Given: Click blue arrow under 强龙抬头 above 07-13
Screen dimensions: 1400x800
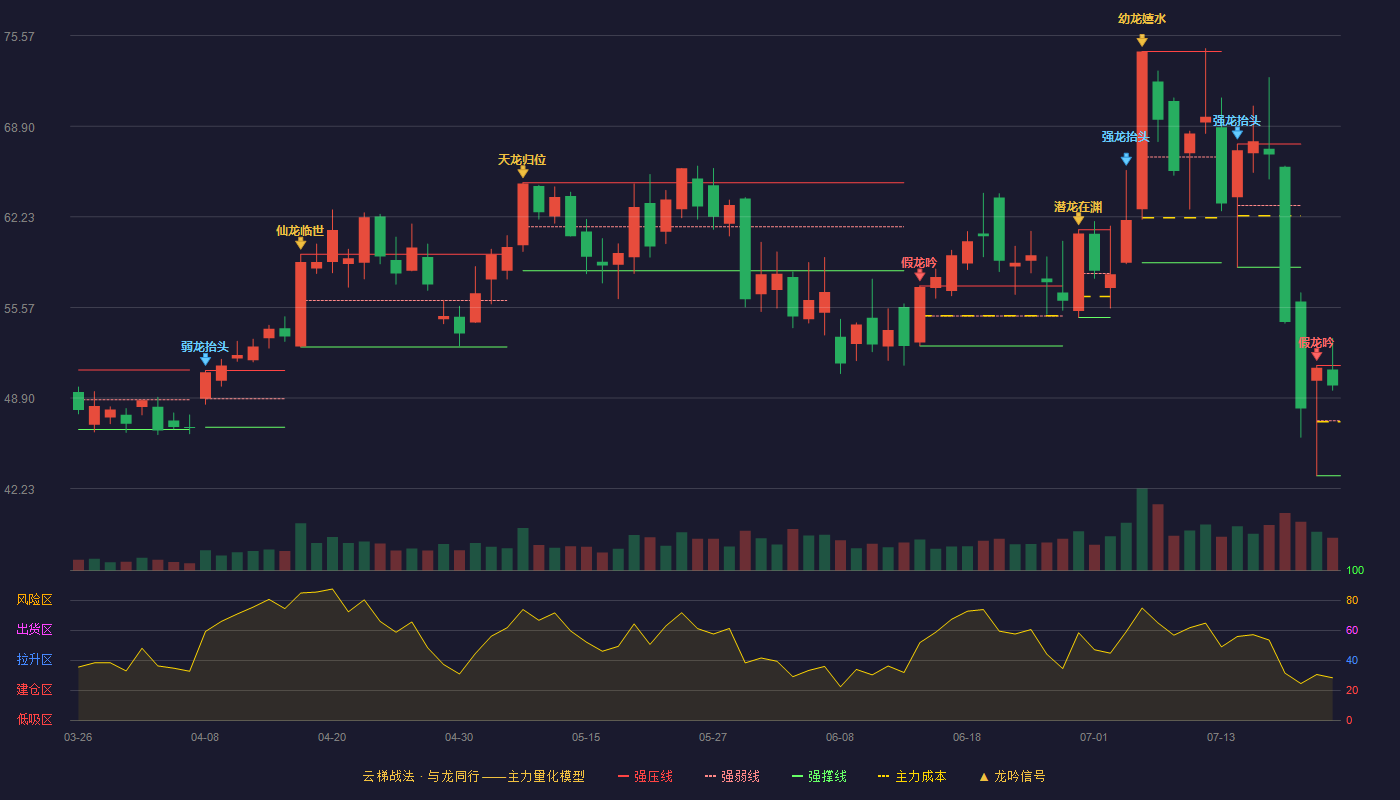Looking at the screenshot, I should (x=1237, y=133).
